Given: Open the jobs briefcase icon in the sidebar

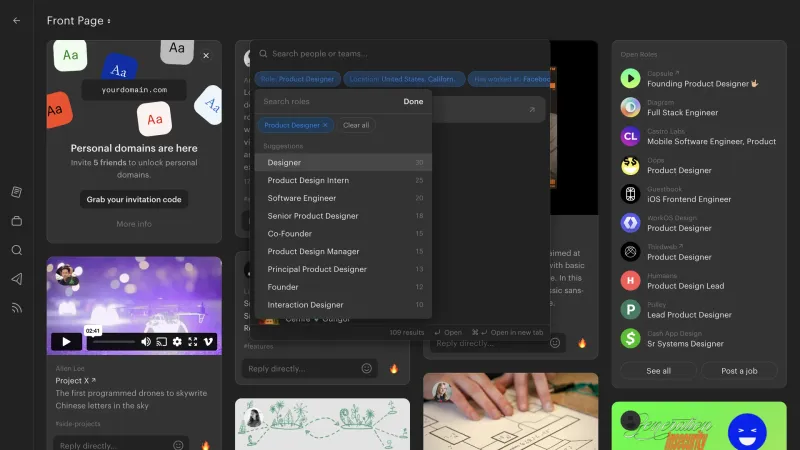Looking at the screenshot, I should 16,221.
